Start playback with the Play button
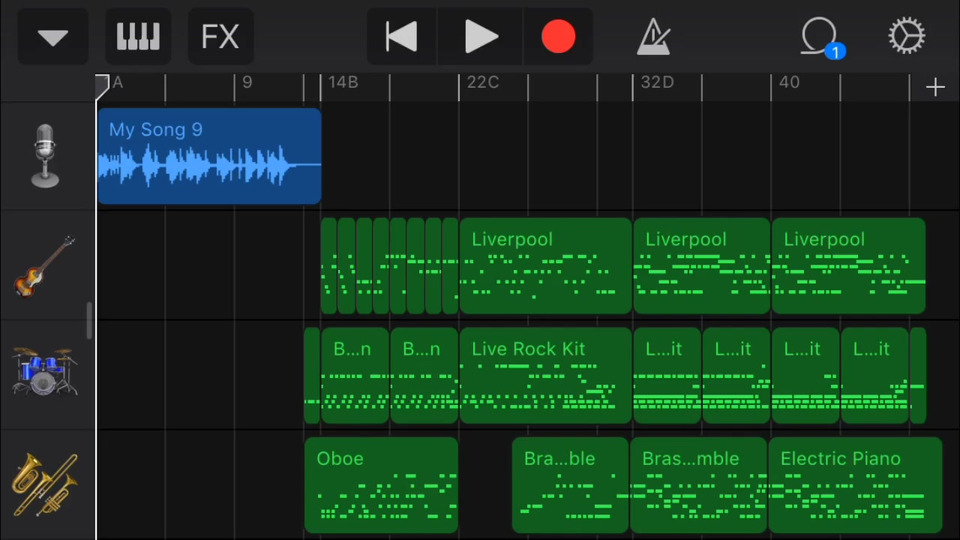960x540 pixels. coord(481,37)
